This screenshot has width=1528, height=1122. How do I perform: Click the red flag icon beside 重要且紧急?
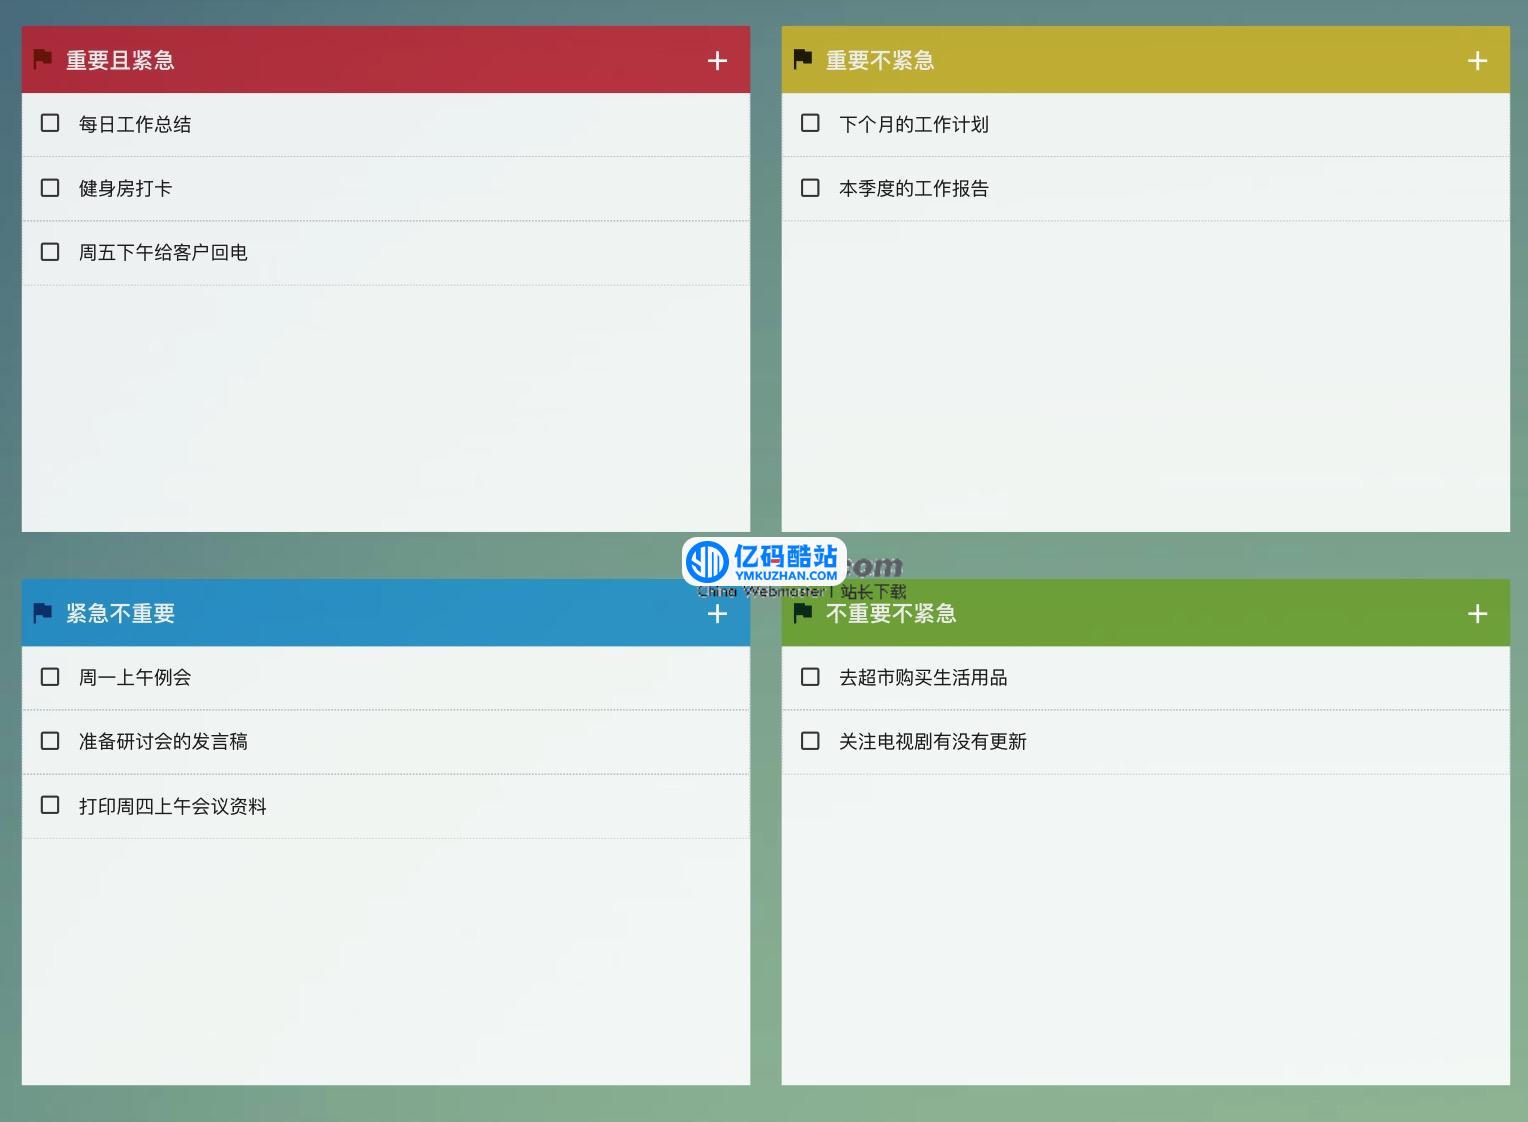click(43, 59)
